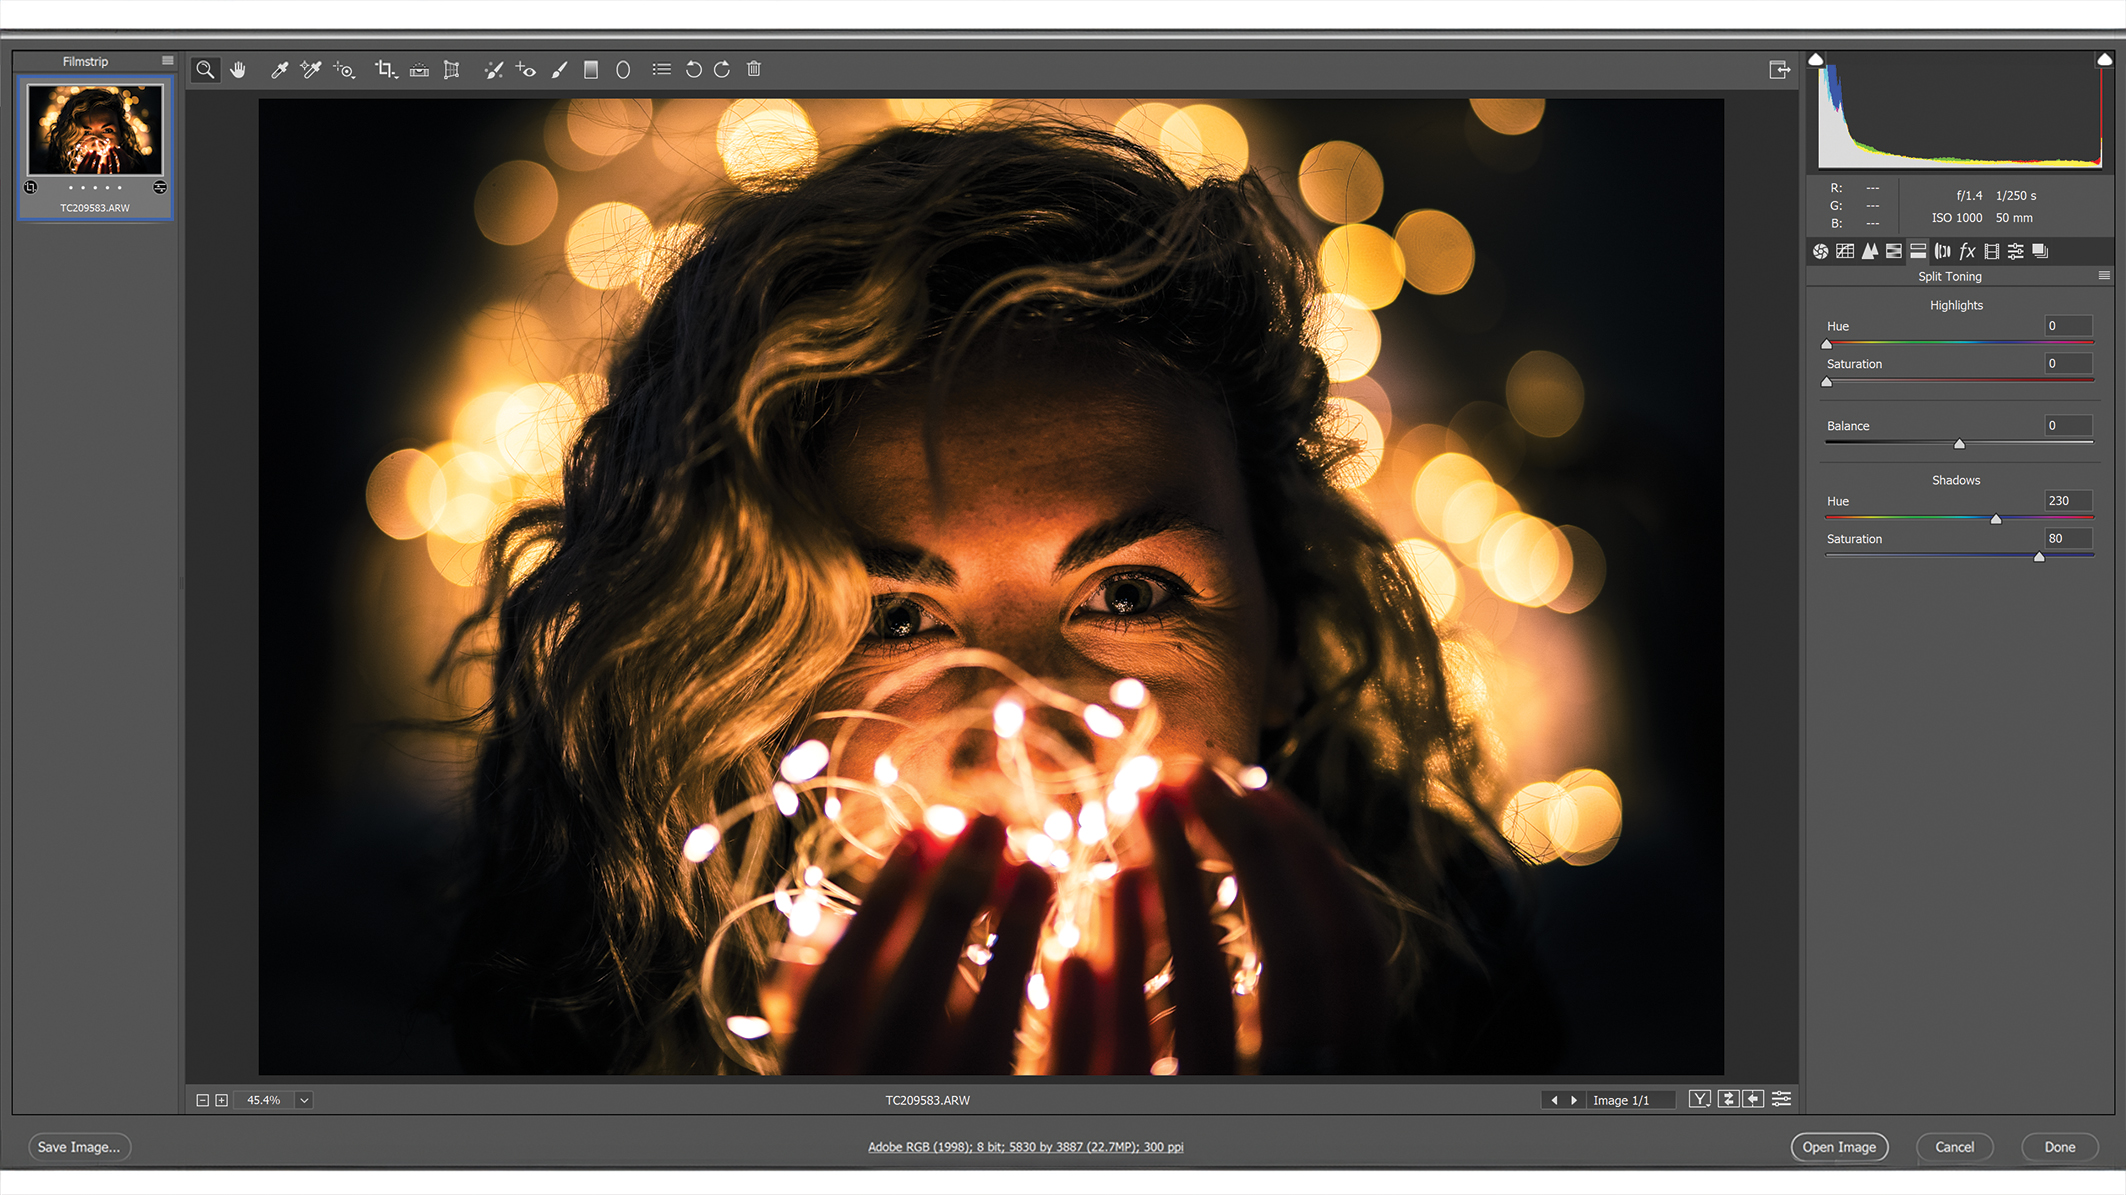Viewport: 2126px width, 1195px height.
Task: Toggle before/after preview swap
Action: 1728,1098
